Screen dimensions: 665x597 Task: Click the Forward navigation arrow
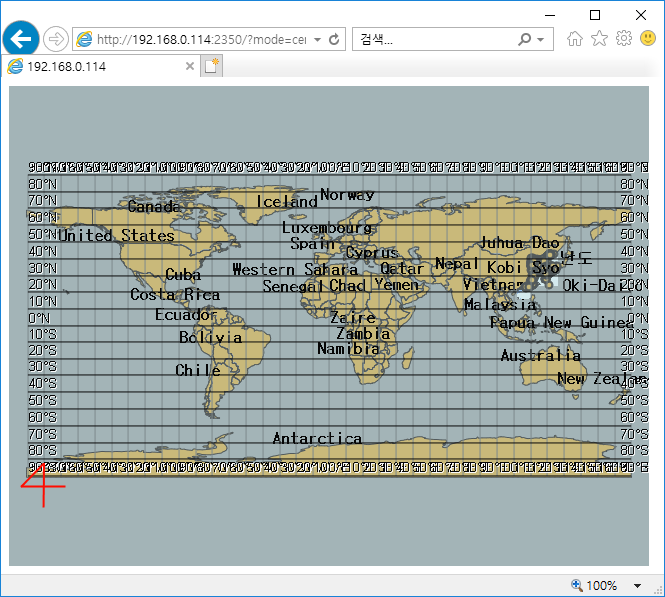[56, 39]
